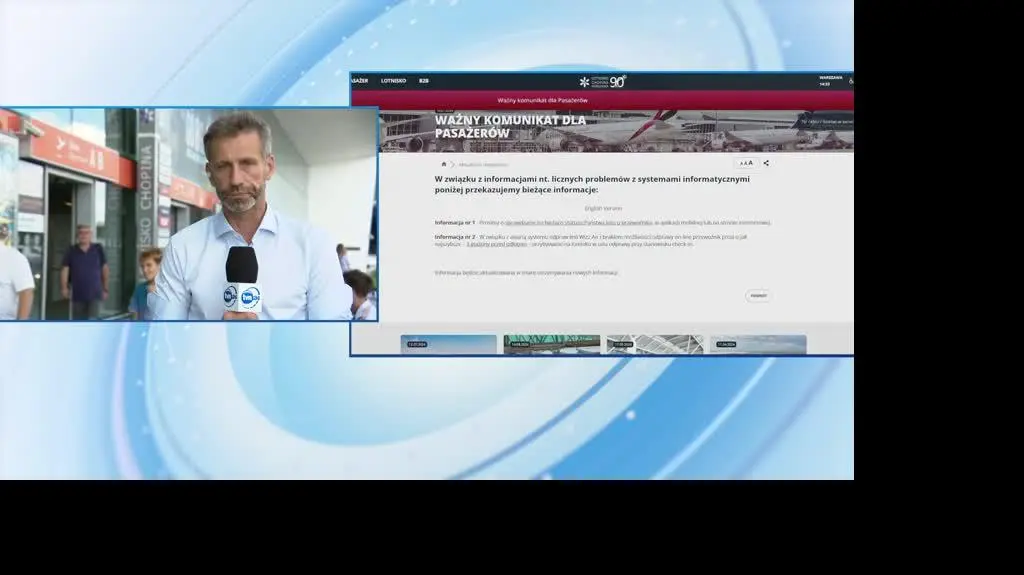Click the English Version link
Viewport: 1024px width, 575px height.
tap(602, 208)
